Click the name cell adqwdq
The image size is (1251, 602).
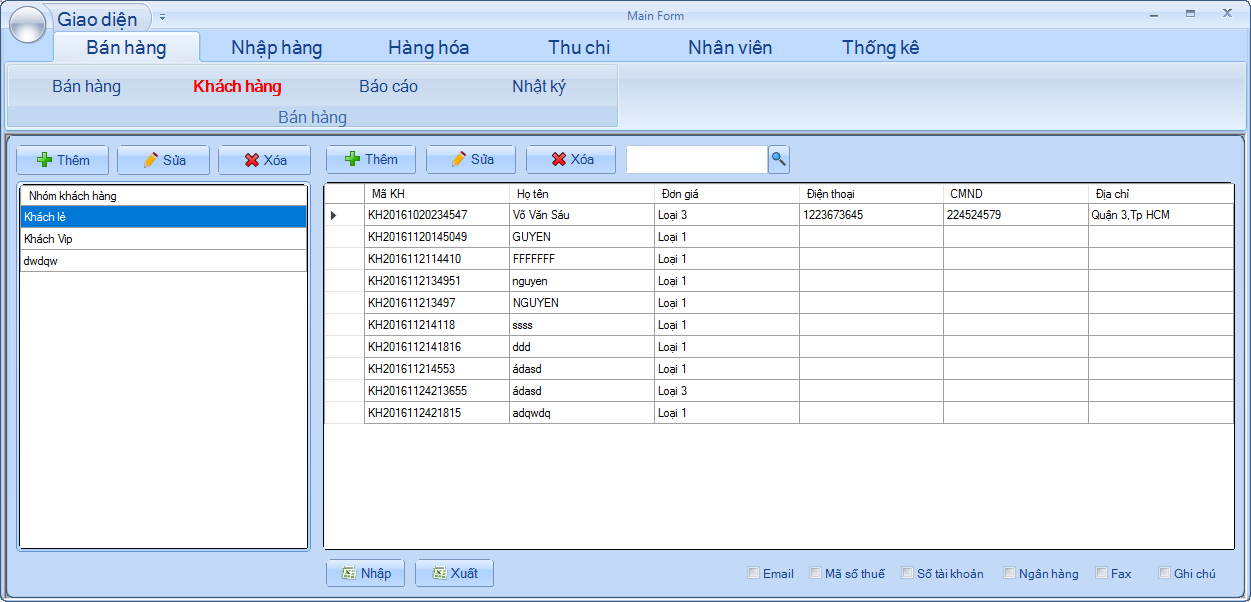[582, 413]
